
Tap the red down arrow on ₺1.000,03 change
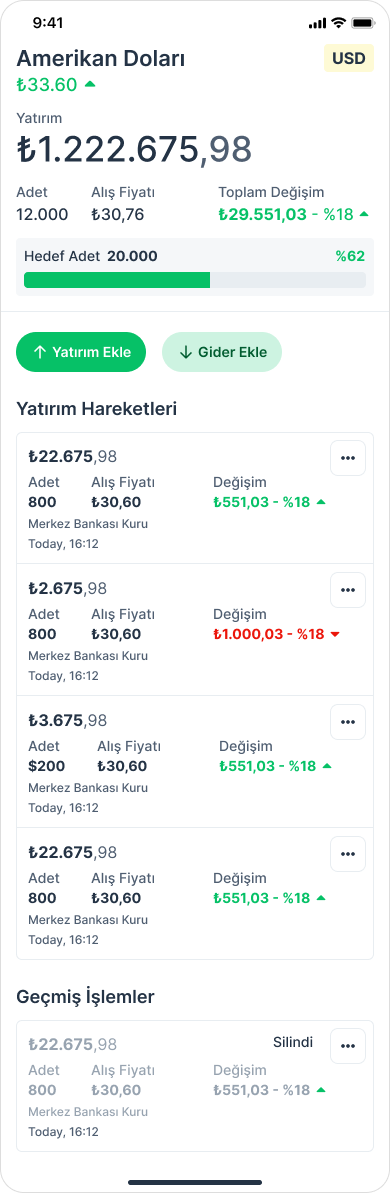coord(335,634)
